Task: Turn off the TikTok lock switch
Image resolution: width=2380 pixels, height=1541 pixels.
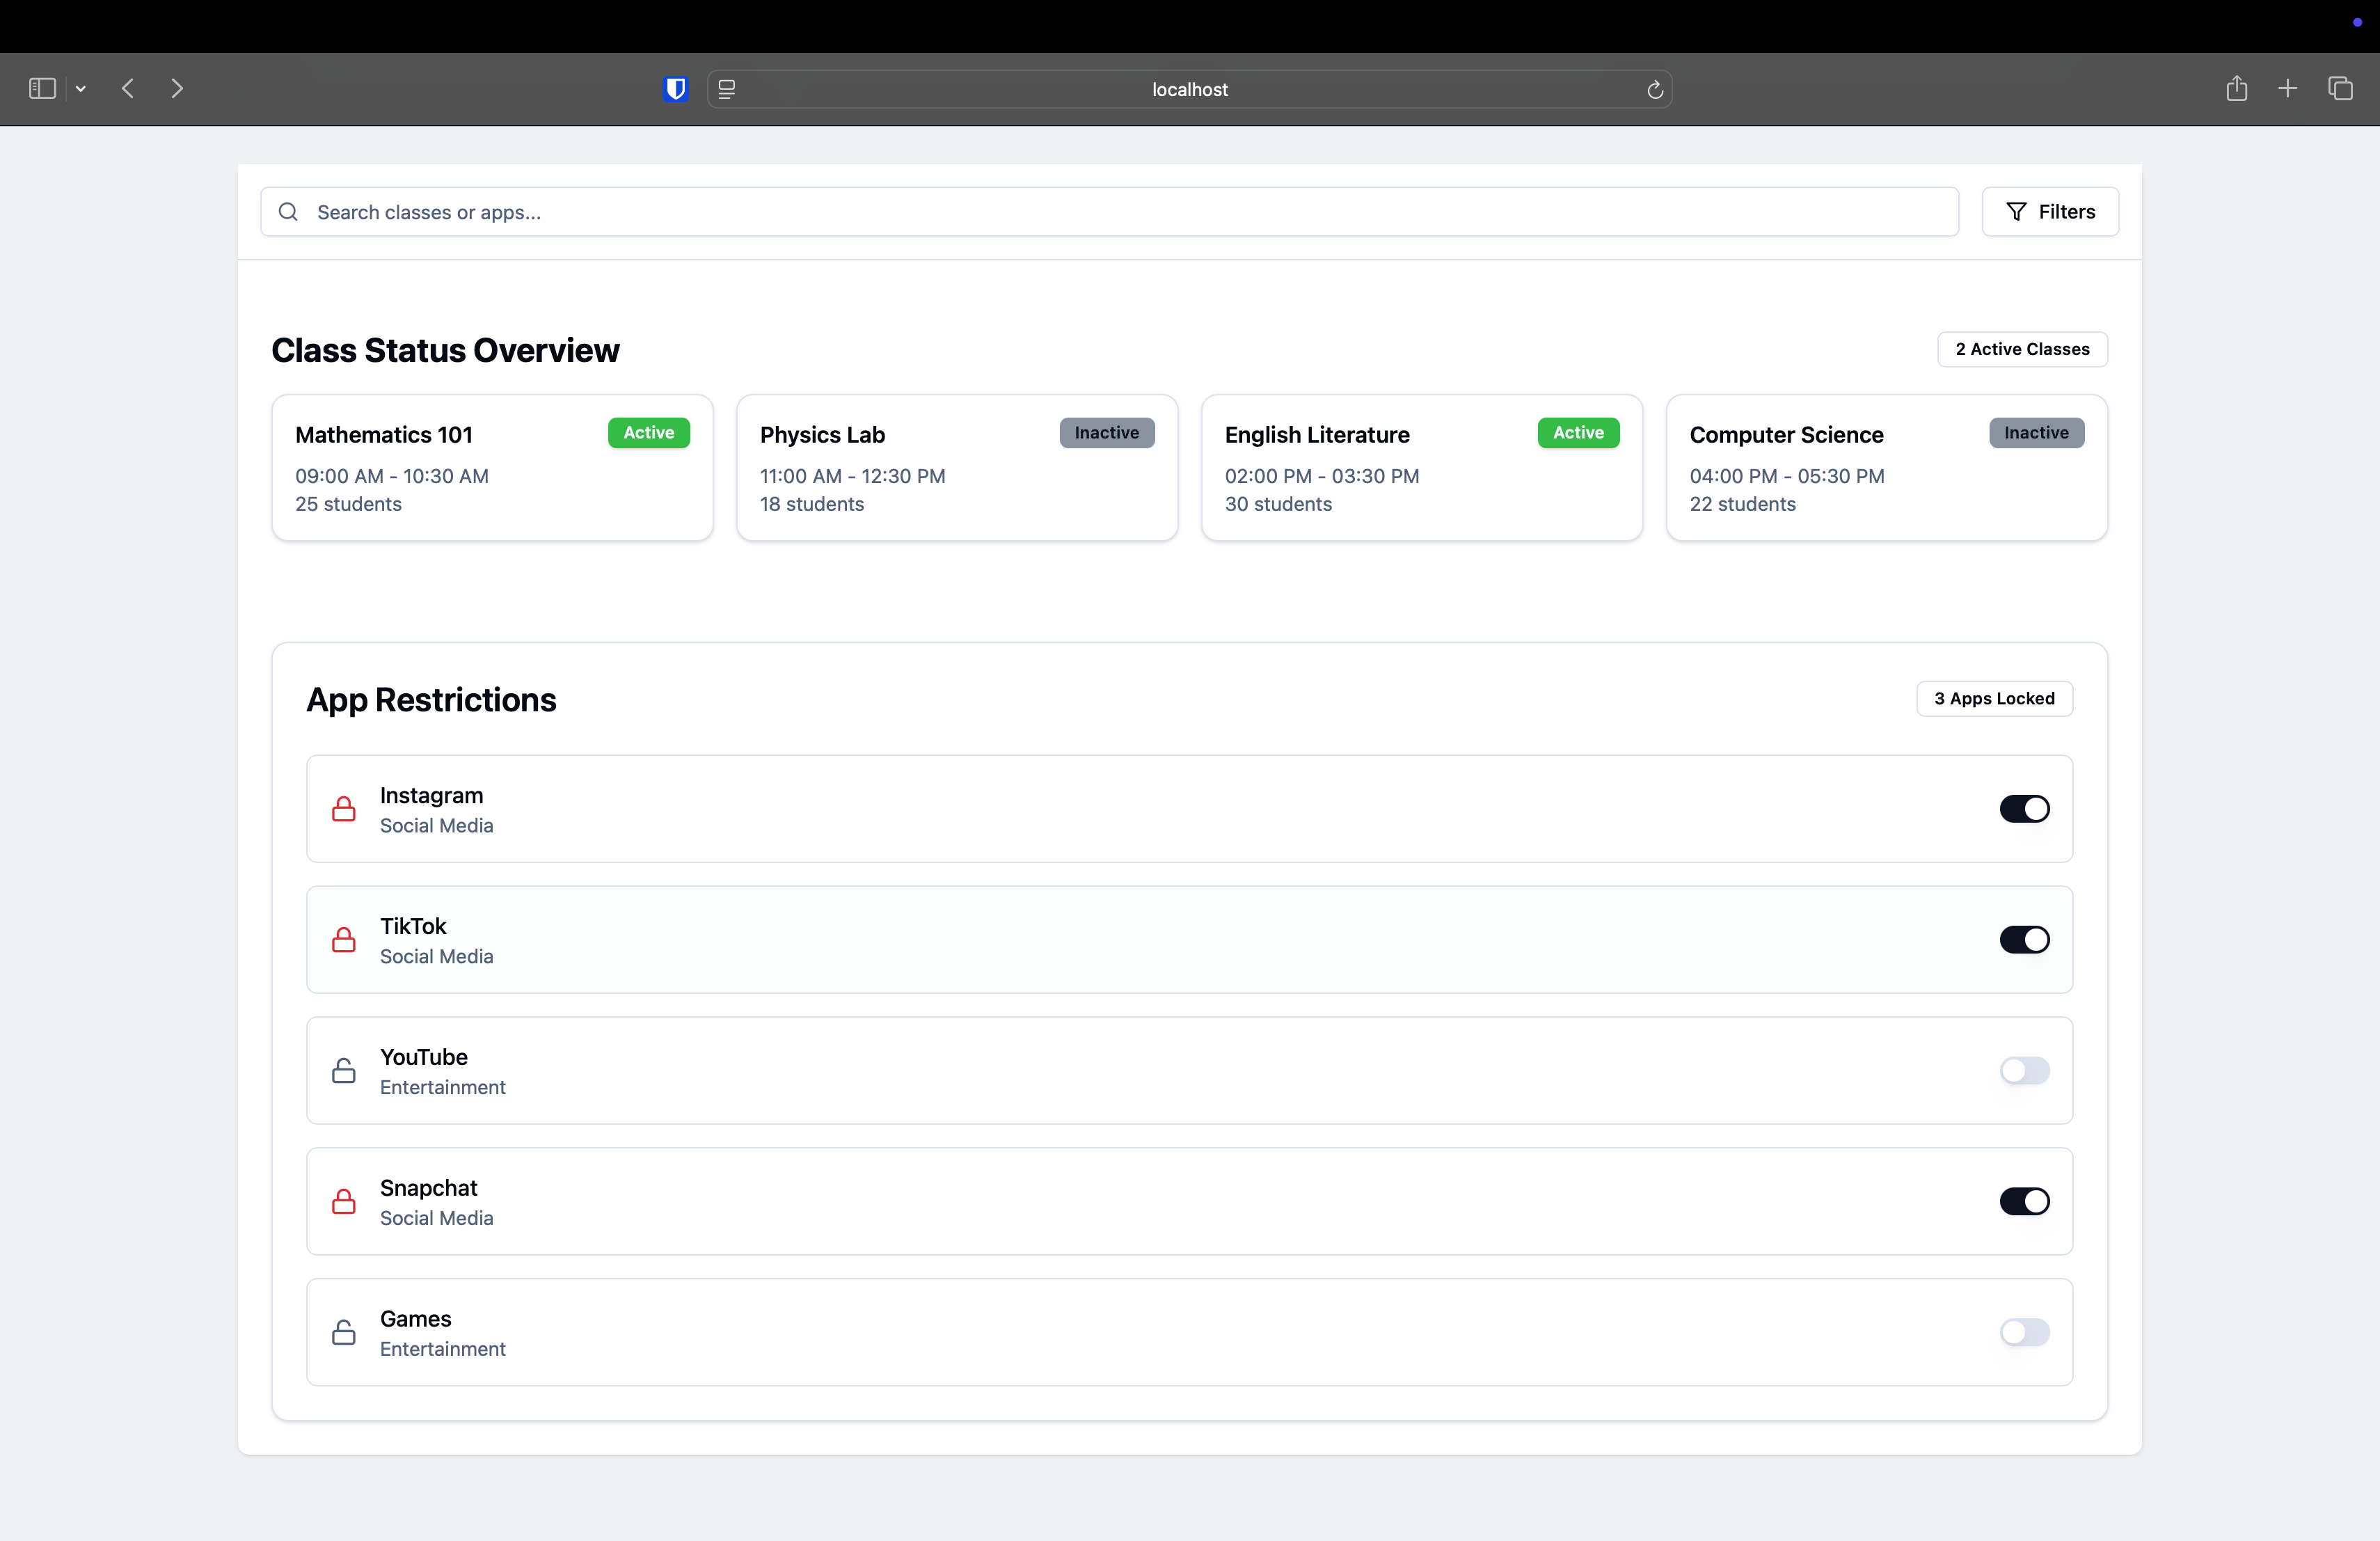Action: click(x=2024, y=940)
